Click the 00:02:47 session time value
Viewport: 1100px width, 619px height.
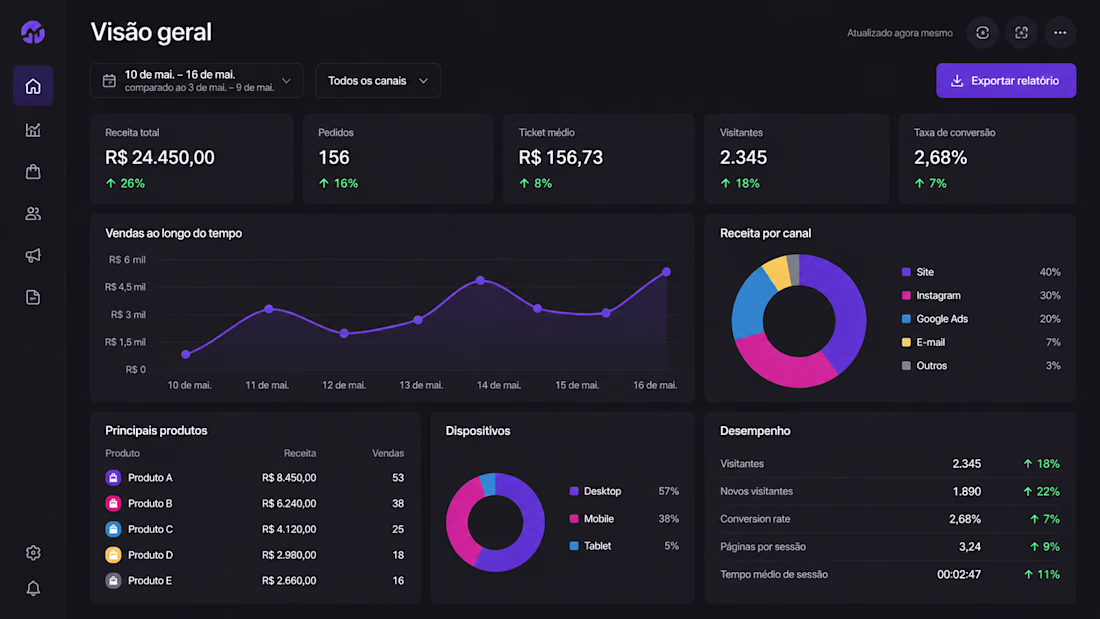959,574
